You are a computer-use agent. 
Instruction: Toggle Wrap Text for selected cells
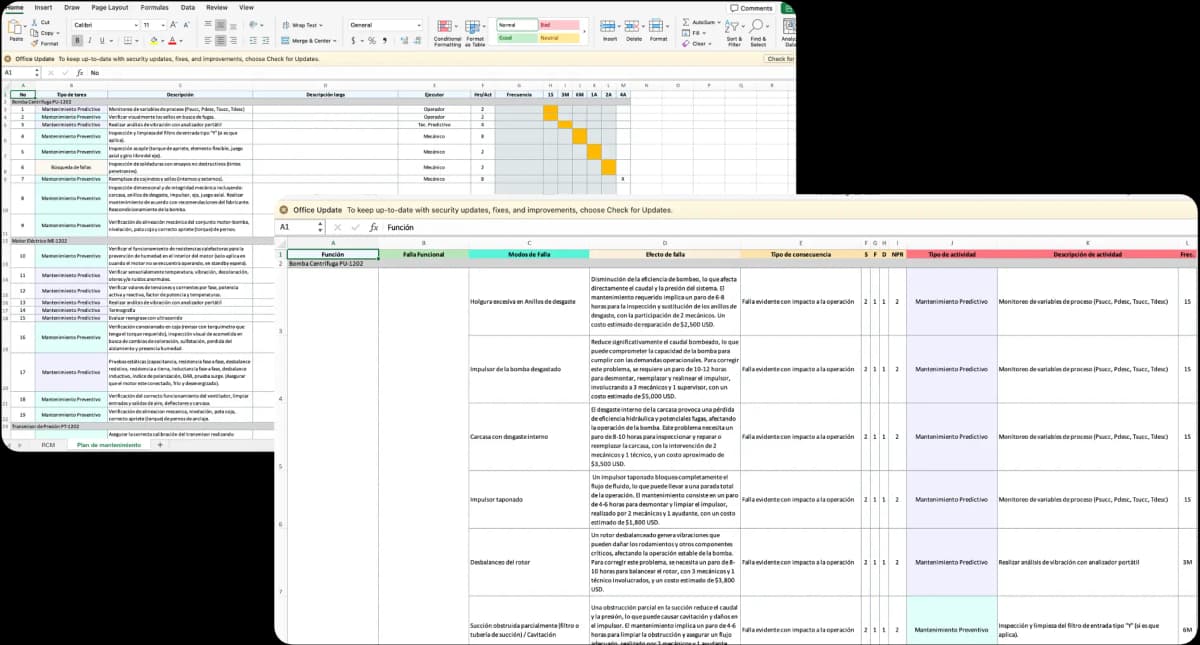pos(300,24)
